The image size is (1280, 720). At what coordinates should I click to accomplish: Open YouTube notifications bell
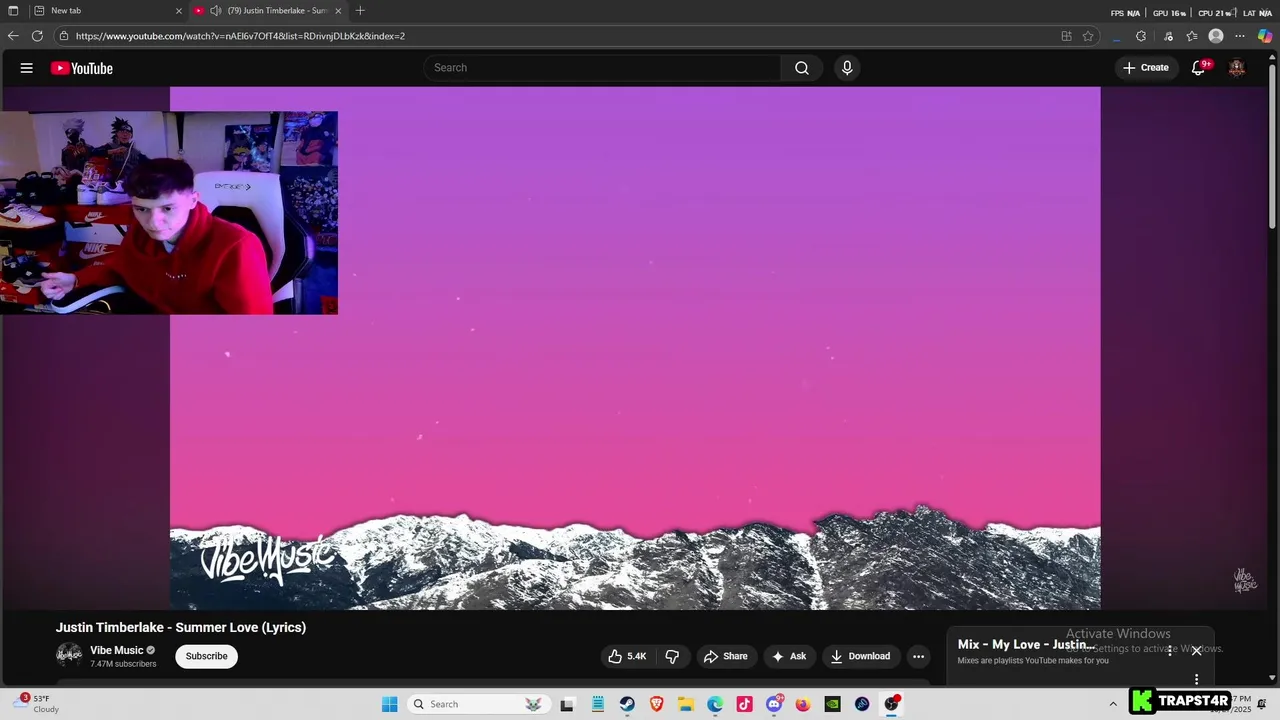1198,68
